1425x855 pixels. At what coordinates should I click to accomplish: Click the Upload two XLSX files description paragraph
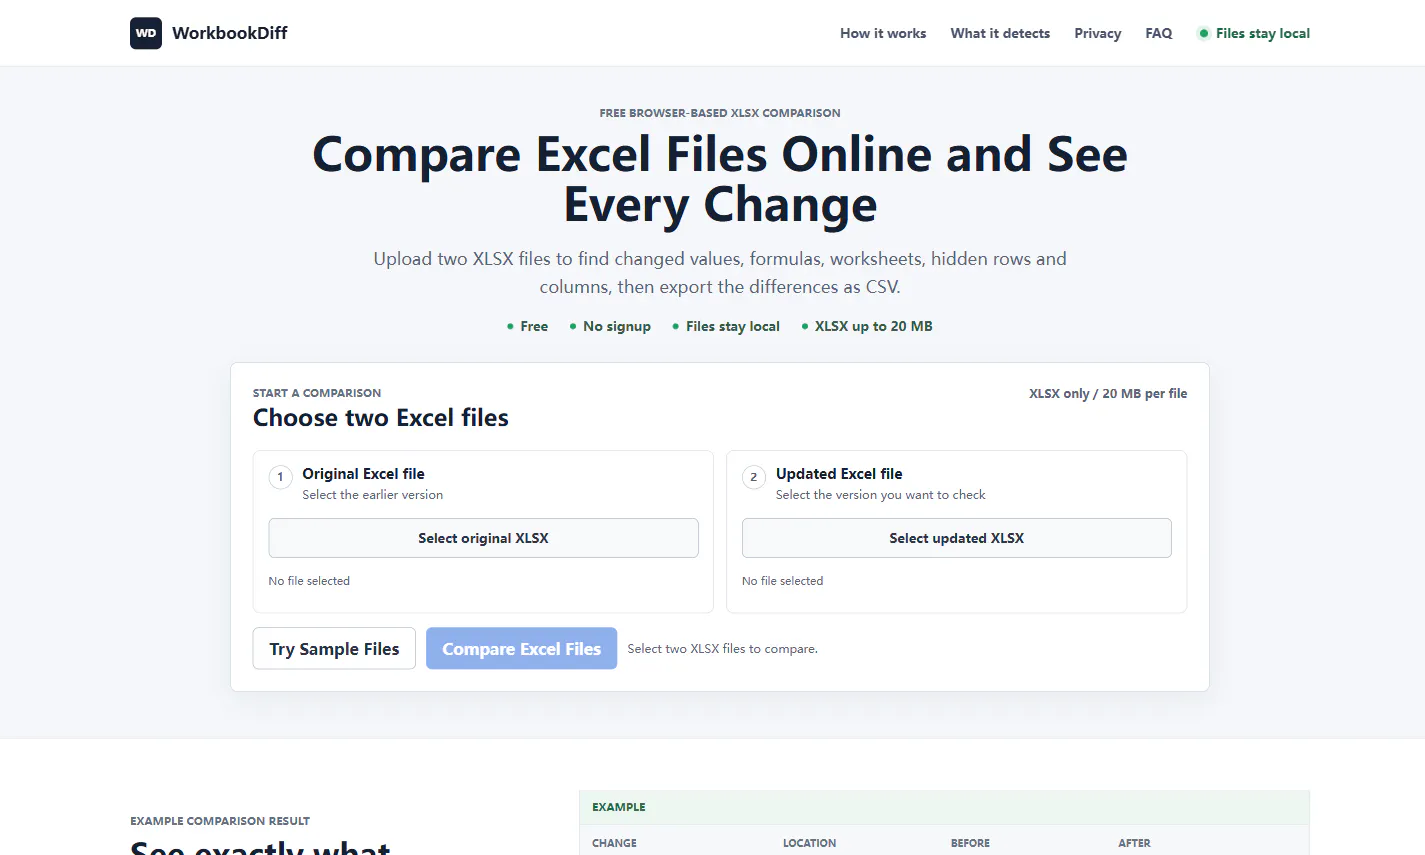(720, 273)
